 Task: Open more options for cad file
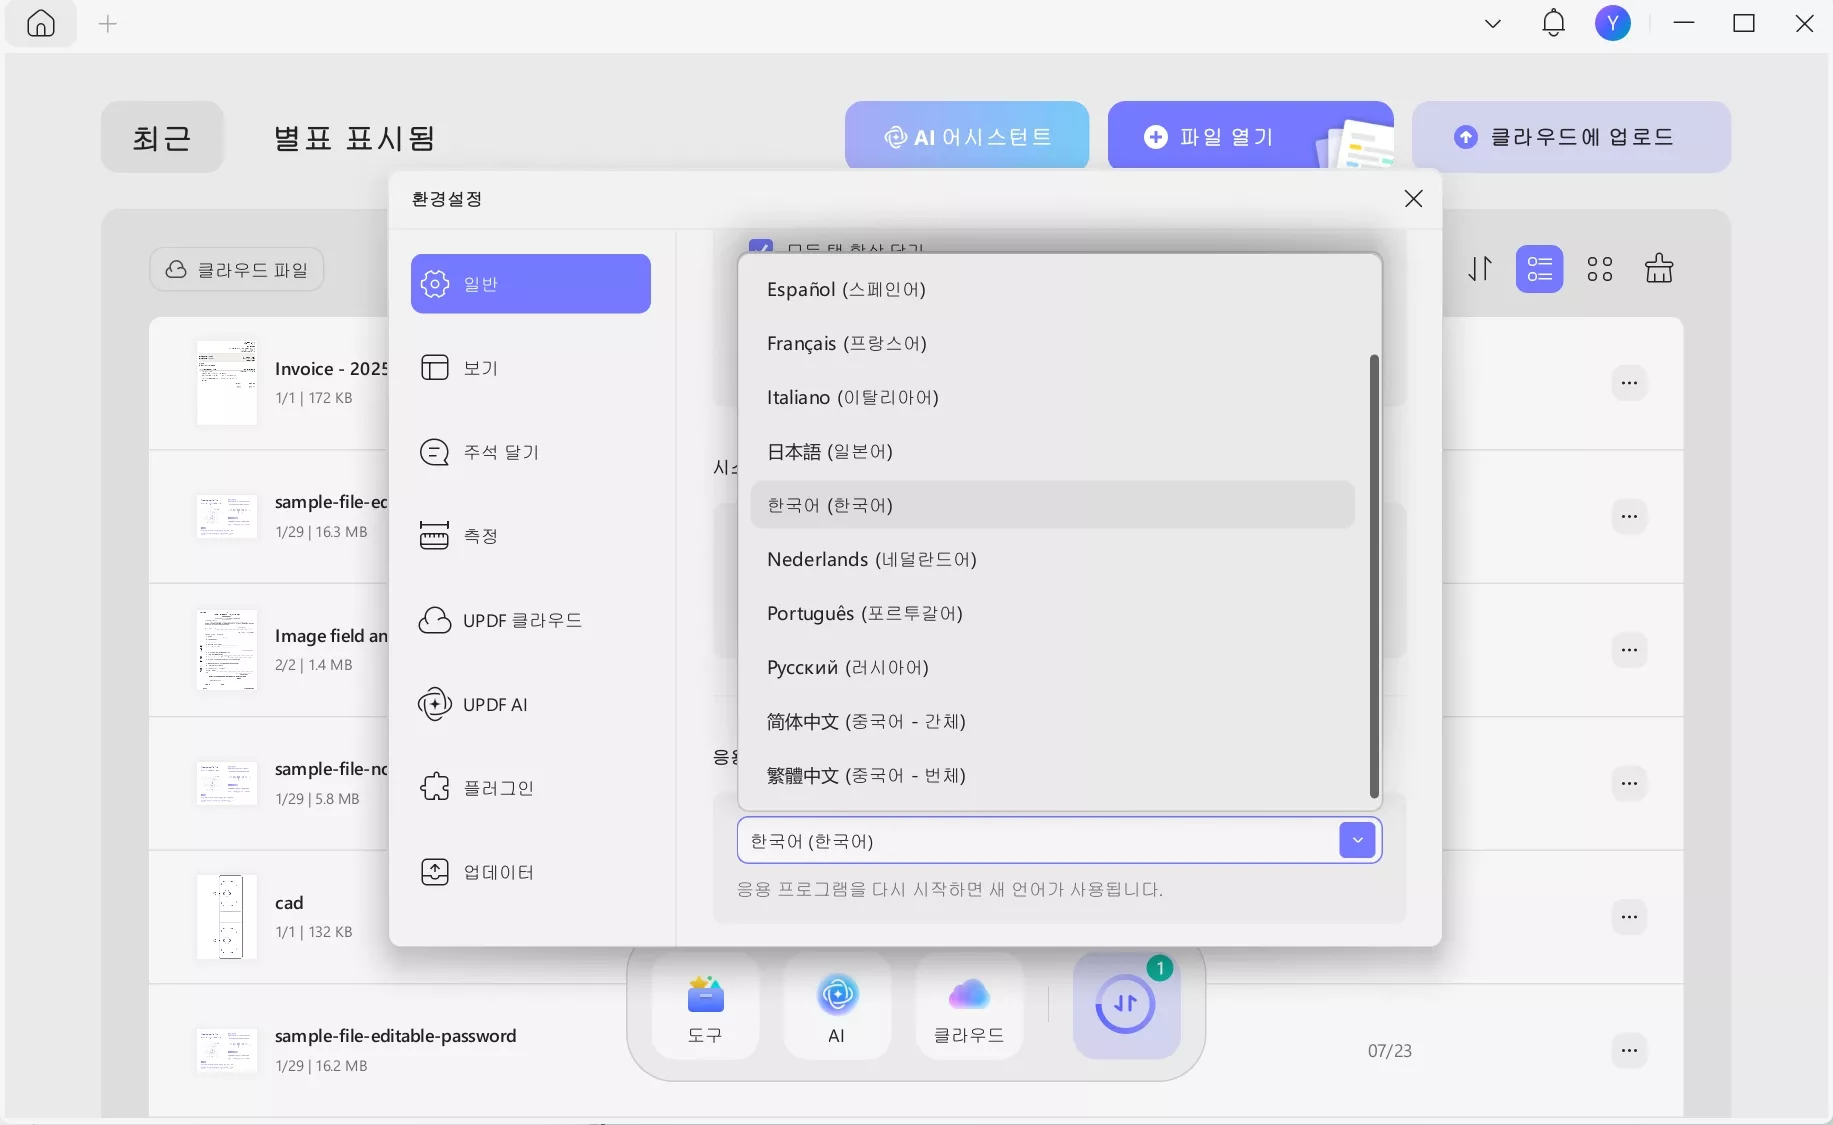pos(1629,917)
